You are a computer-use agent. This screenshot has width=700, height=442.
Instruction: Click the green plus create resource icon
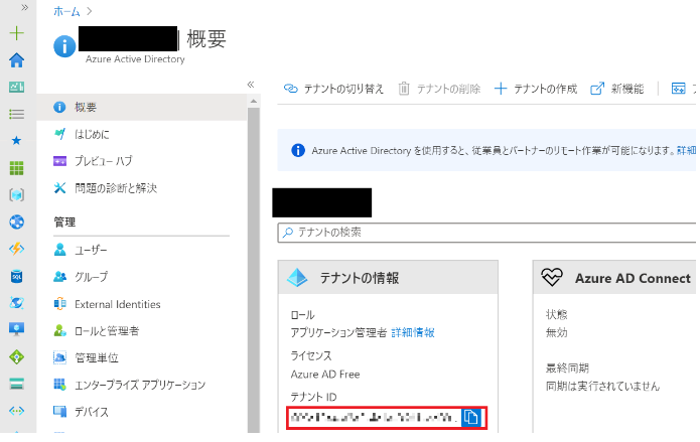point(17,33)
